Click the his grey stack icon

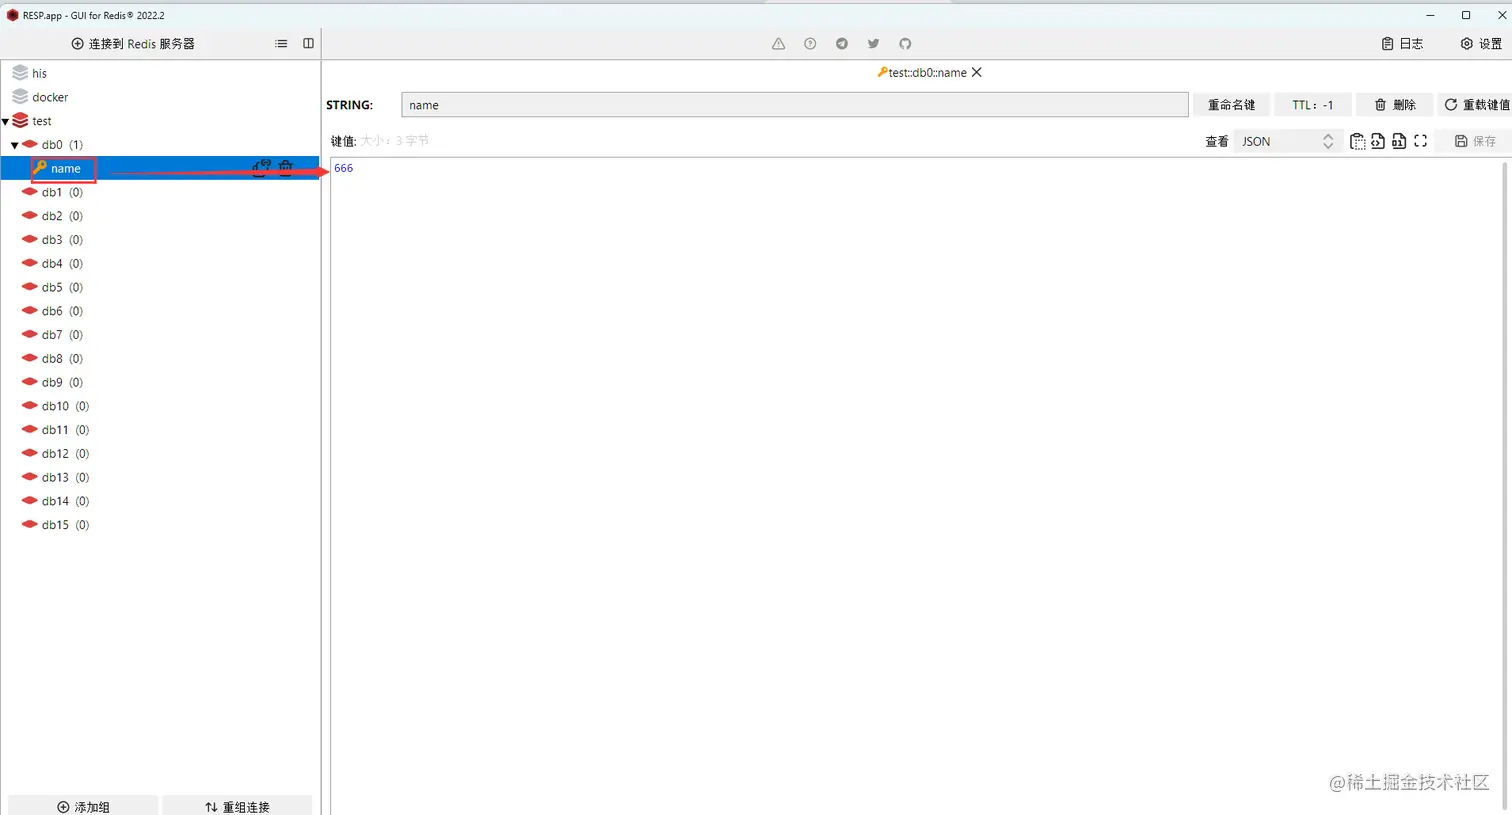coord(20,73)
